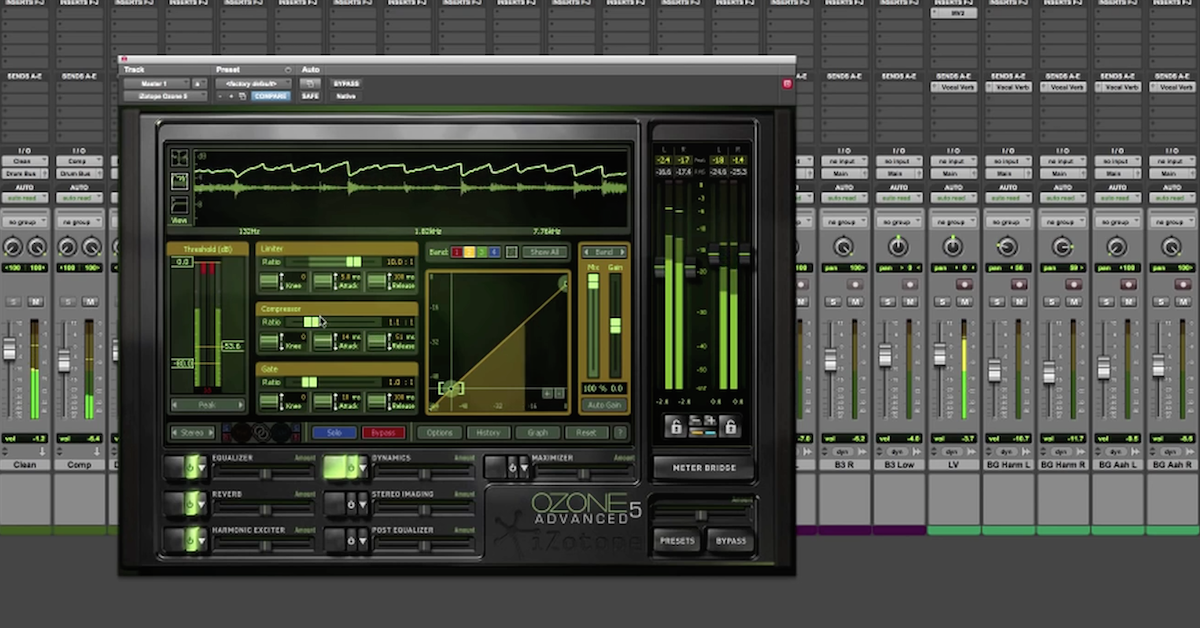The width and height of the screenshot is (1200, 628).
Task: Click the minus preset icon in plugin header
Action: [221, 96]
